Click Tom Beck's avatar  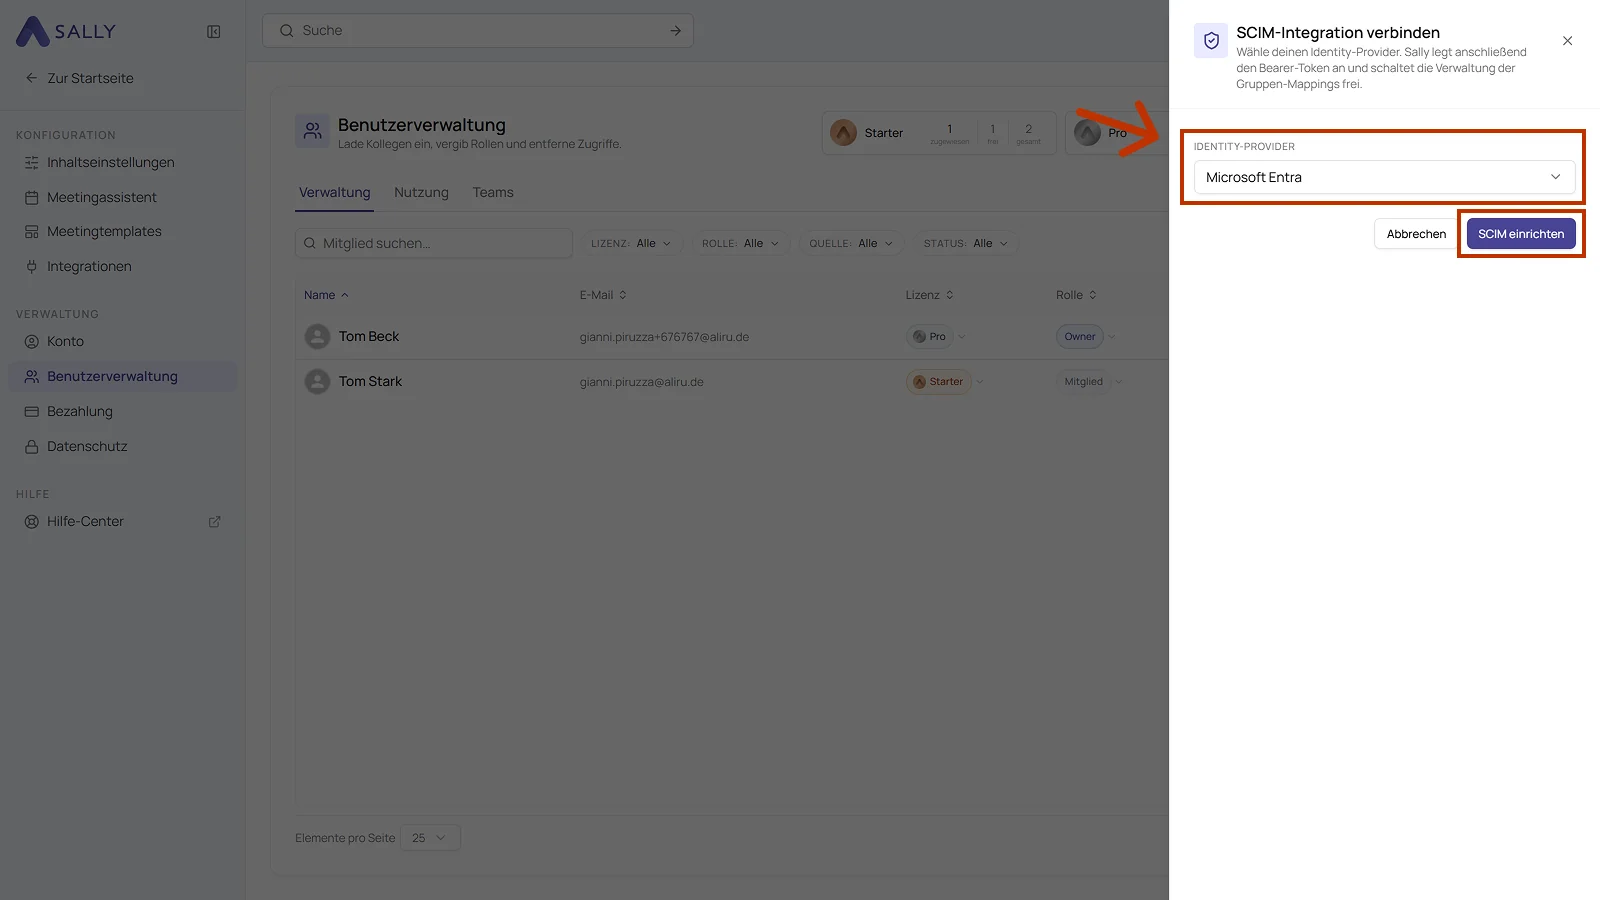[x=317, y=337]
